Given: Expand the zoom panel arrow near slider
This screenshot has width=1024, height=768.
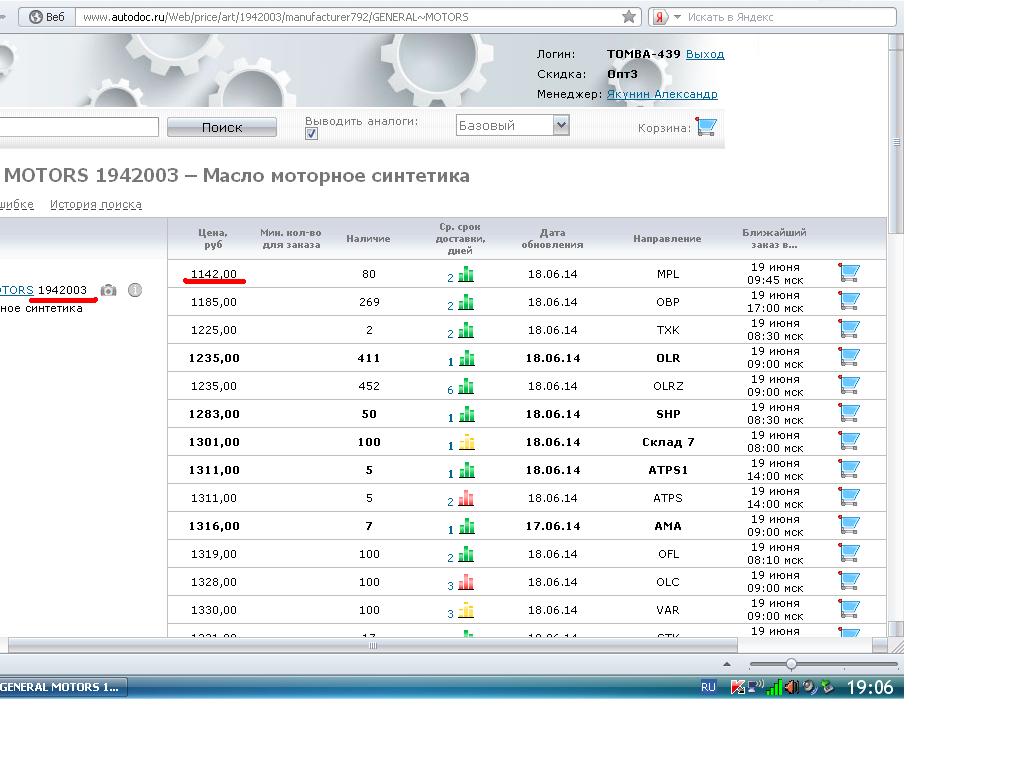Looking at the screenshot, I should 727,664.
